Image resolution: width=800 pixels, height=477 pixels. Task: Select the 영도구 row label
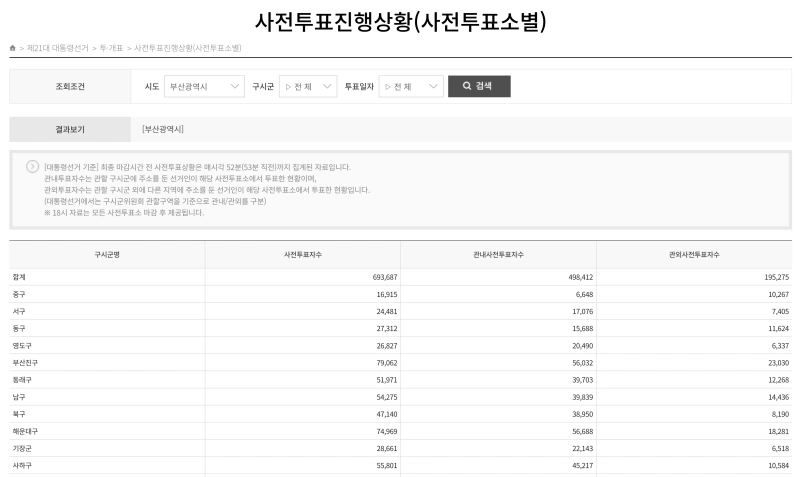tap(22, 345)
